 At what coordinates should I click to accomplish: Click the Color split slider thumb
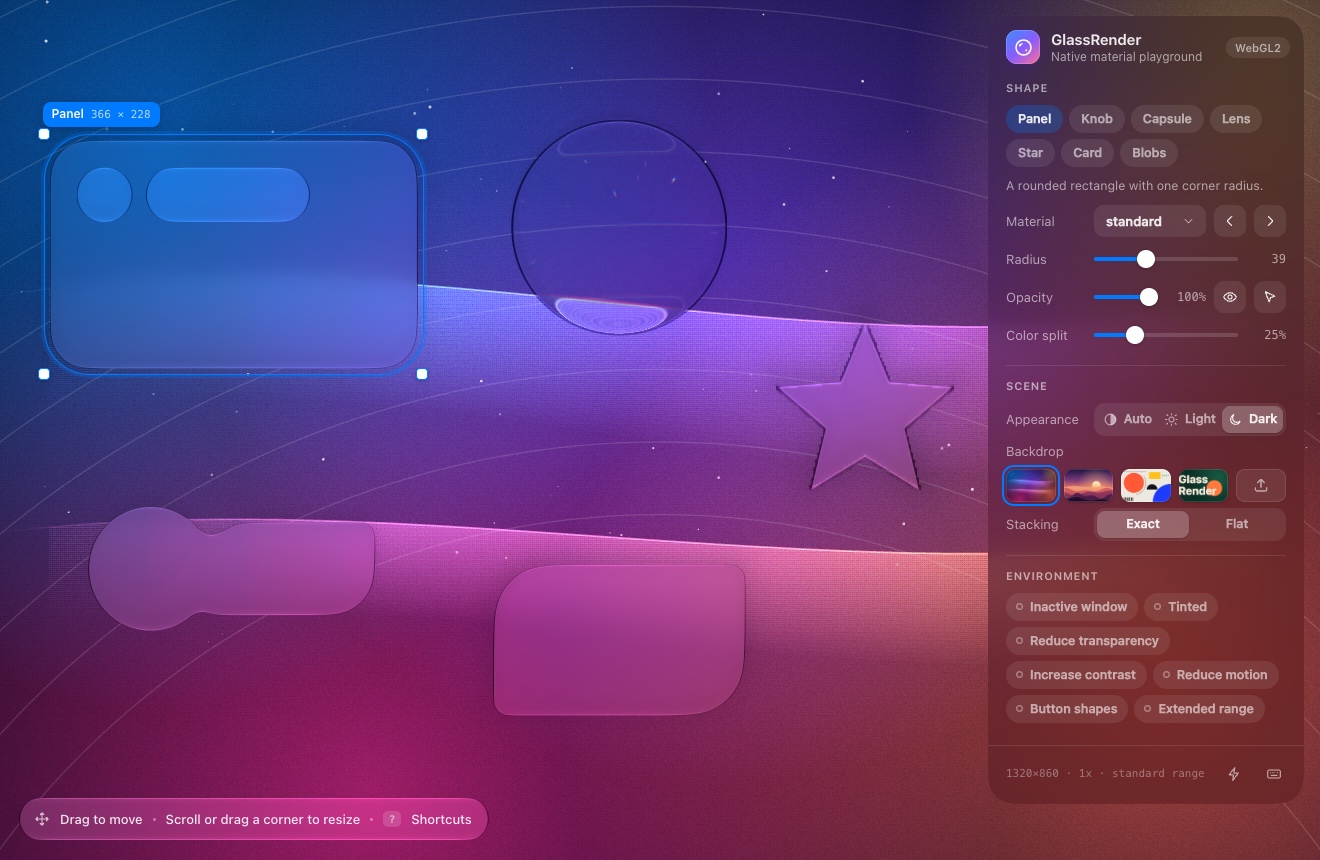[1135, 335]
